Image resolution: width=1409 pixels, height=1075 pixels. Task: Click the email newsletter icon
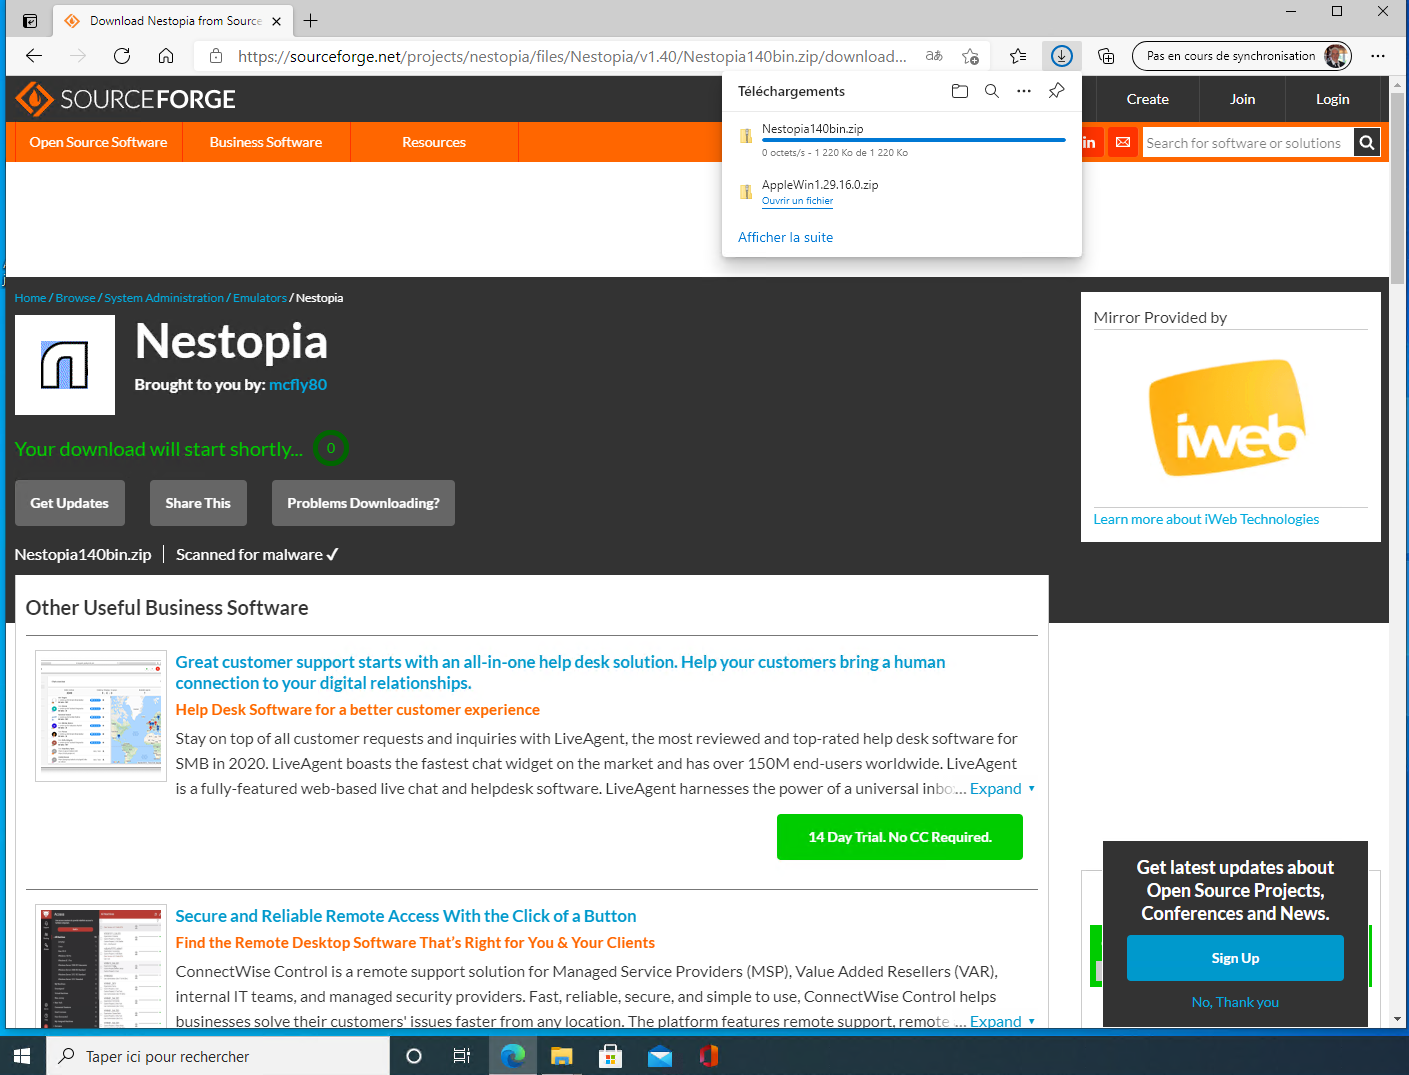coord(1123,142)
